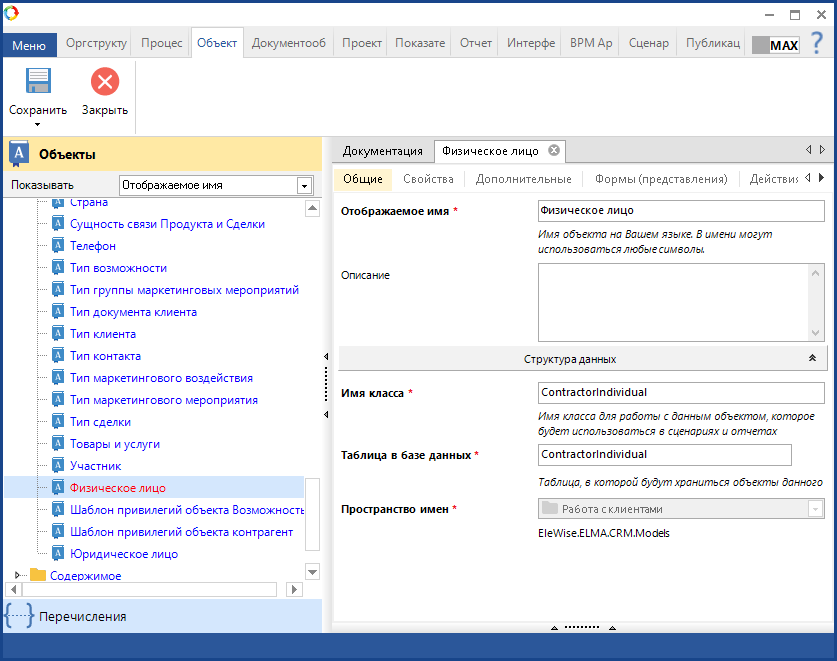
Task: Open the Сохранить dropdown arrow
Action: point(37,125)
